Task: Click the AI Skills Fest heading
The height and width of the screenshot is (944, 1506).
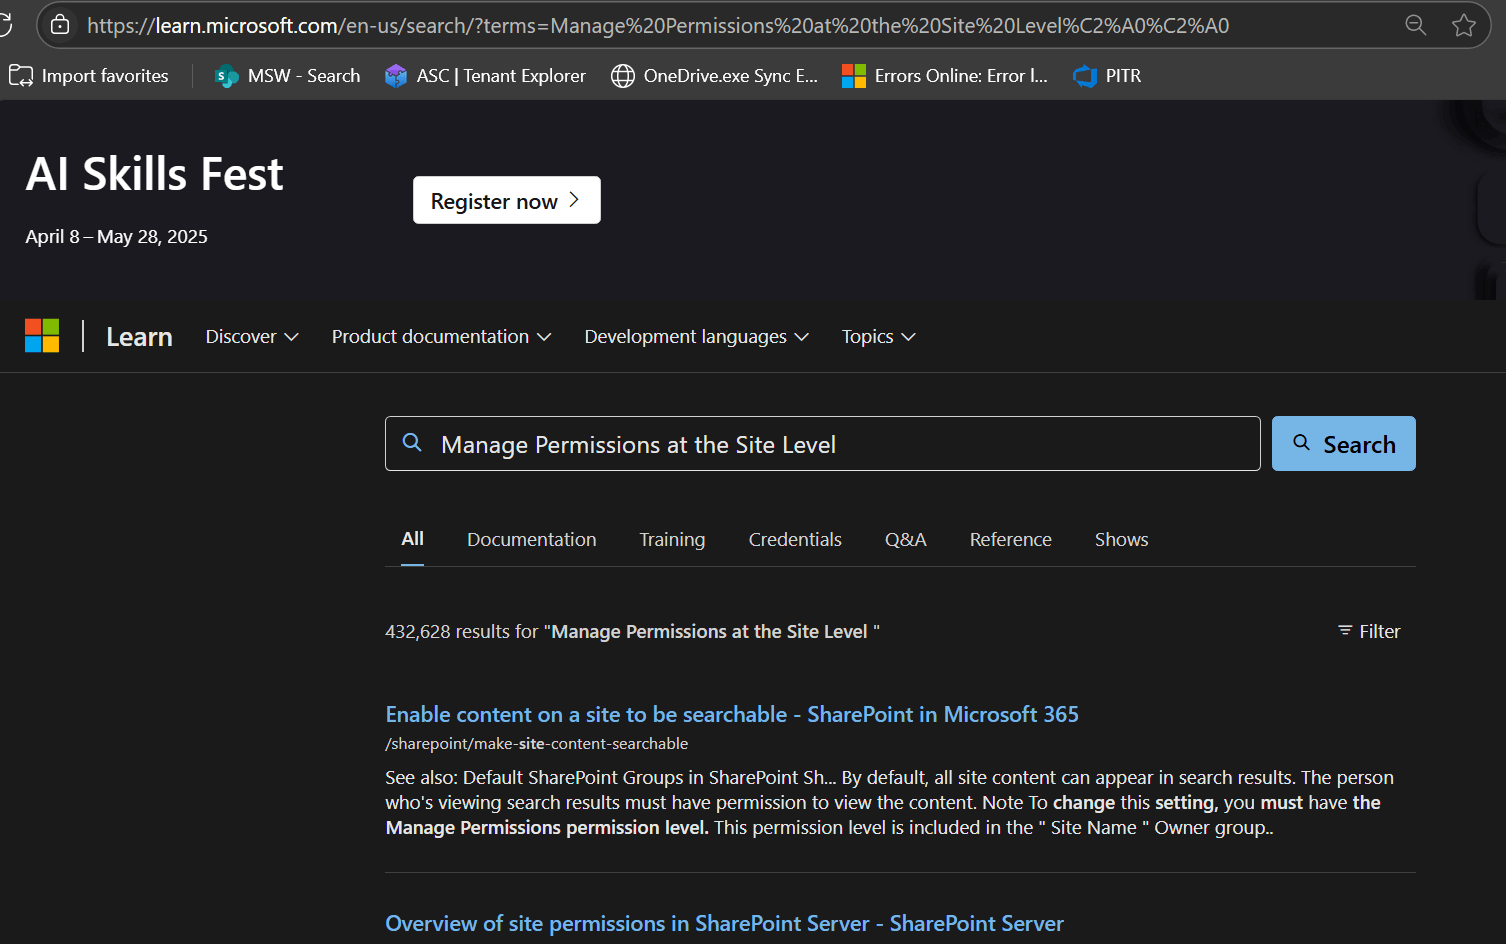Action: pos(154,175)
